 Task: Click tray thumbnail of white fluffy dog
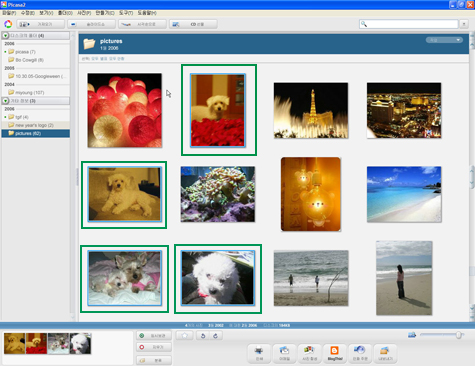pos(80,343)
